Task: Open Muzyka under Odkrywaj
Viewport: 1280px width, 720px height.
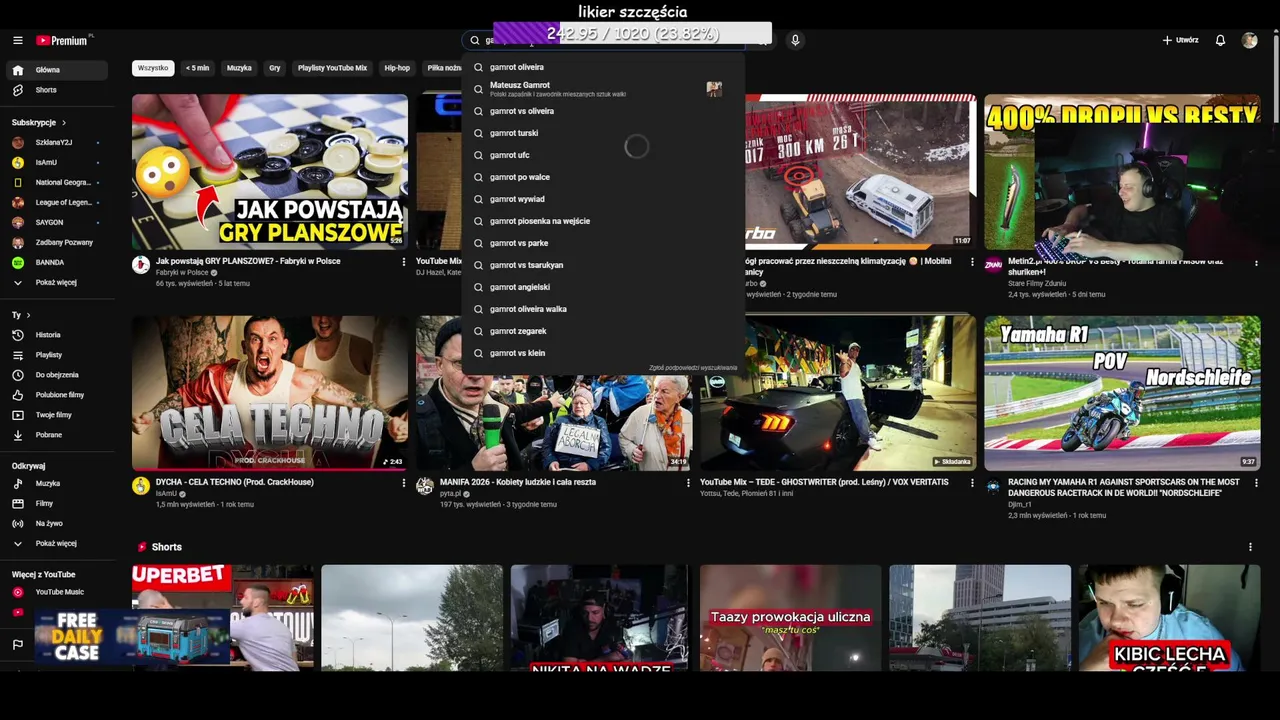Action: 56,483
